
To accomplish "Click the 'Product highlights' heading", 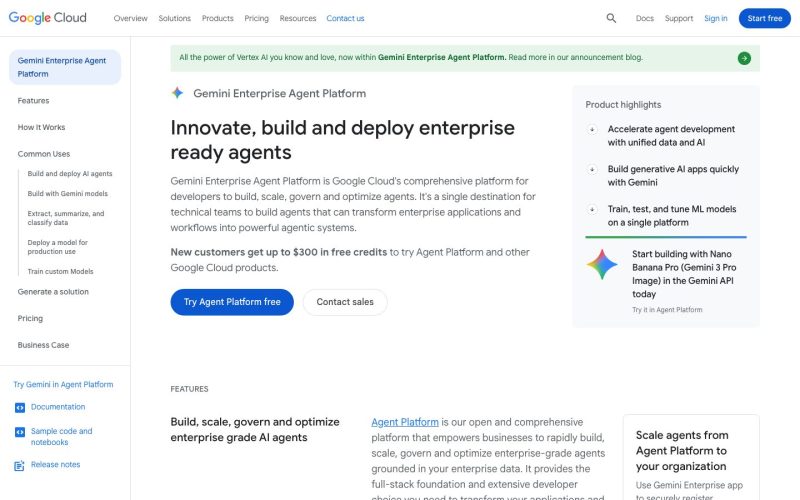I will (623, 105).
